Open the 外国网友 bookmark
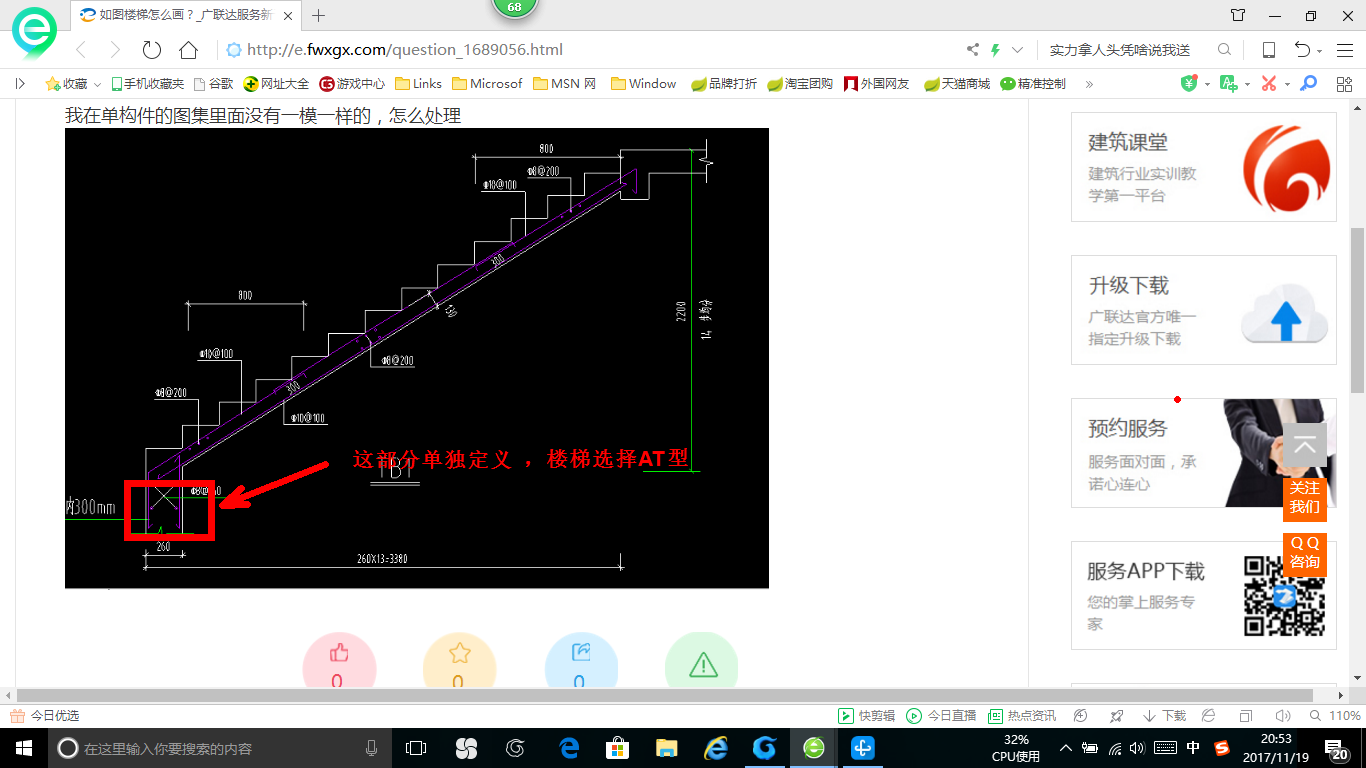The height and width of the screenshot is (768, 1366). click(877, 84)
